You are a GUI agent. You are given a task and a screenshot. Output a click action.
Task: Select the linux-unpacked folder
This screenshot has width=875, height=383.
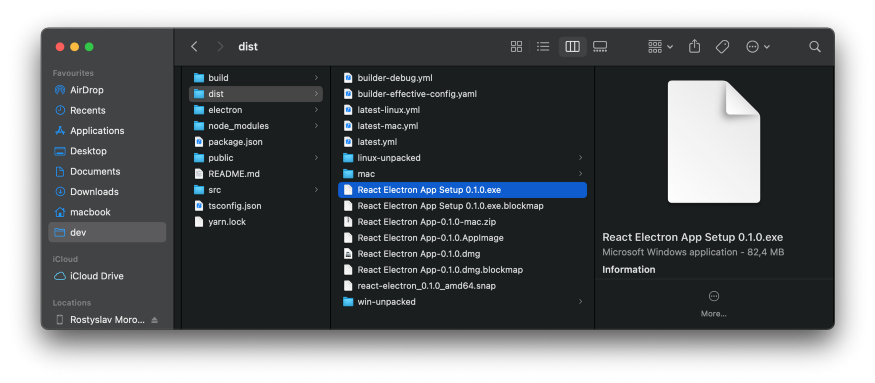tap(462, 158)
